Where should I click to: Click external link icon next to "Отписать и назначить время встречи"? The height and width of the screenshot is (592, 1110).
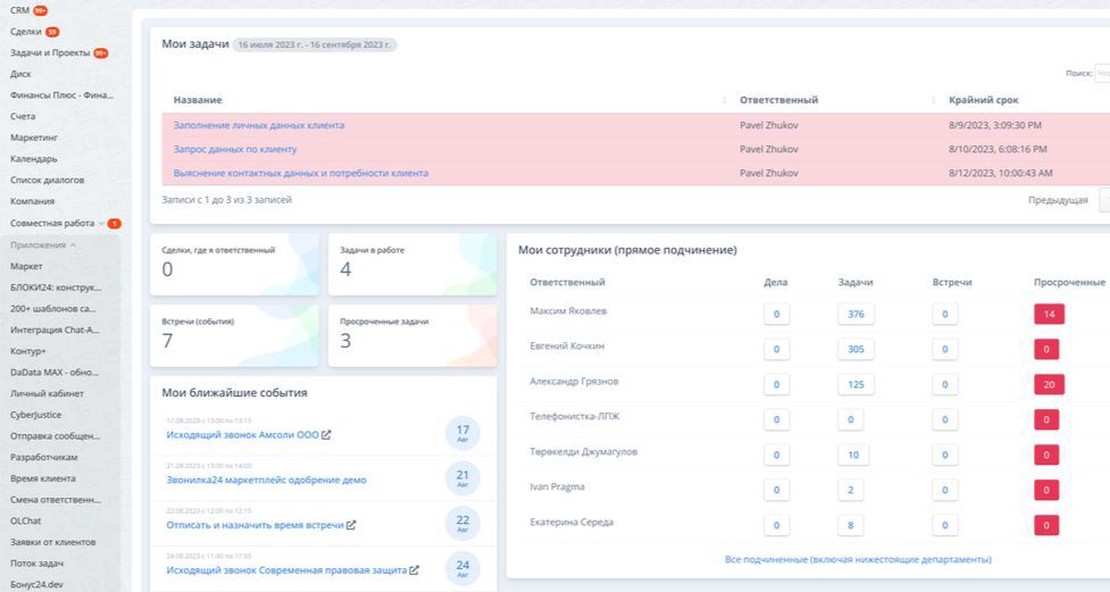click(x=351, y=525)
